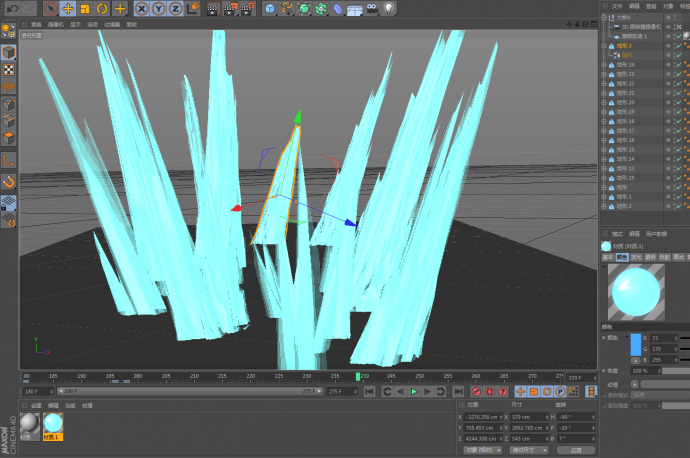Click the Light object icon
The width and height of the screenshot is (690, 458).
389,8
